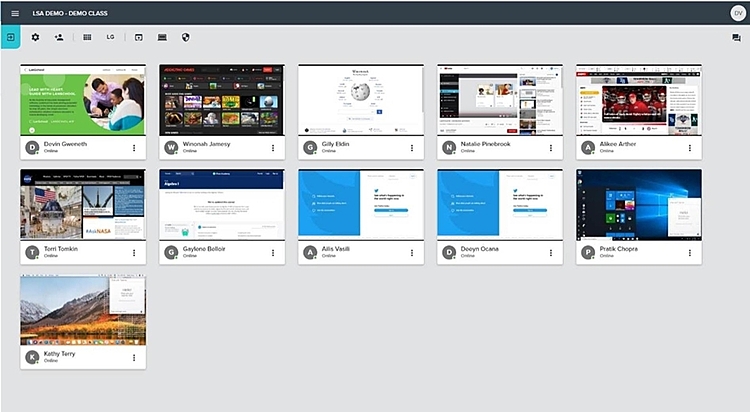Select student name Deeyn Ocana
The image size is (750, 412).
[480, 249]
